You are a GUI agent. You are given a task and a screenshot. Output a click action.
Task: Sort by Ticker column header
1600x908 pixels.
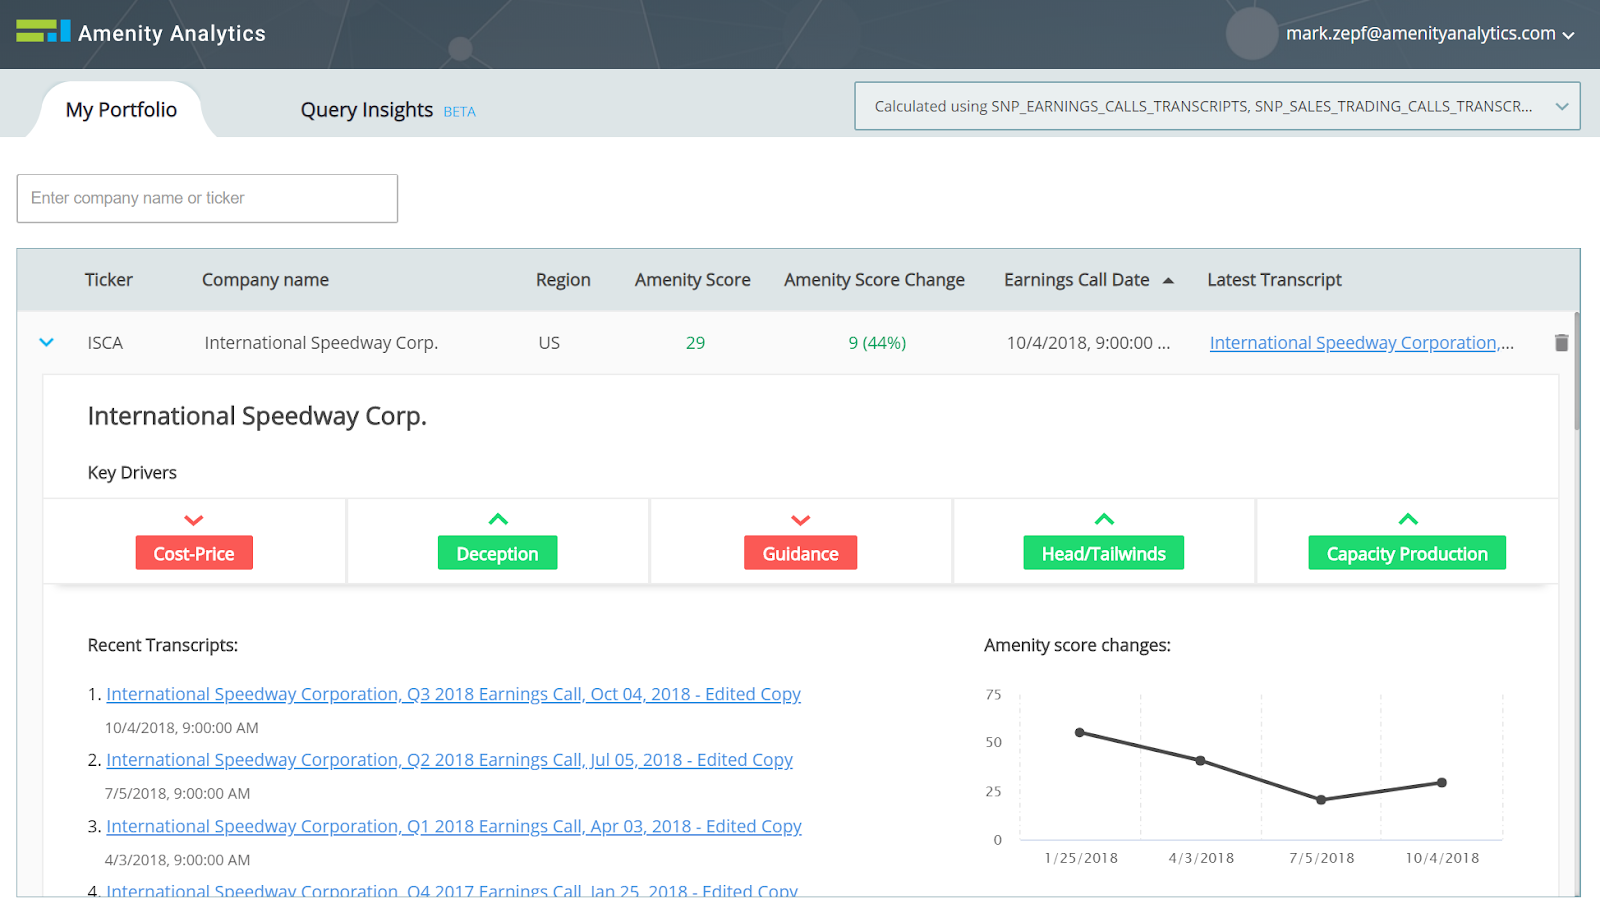109,280
